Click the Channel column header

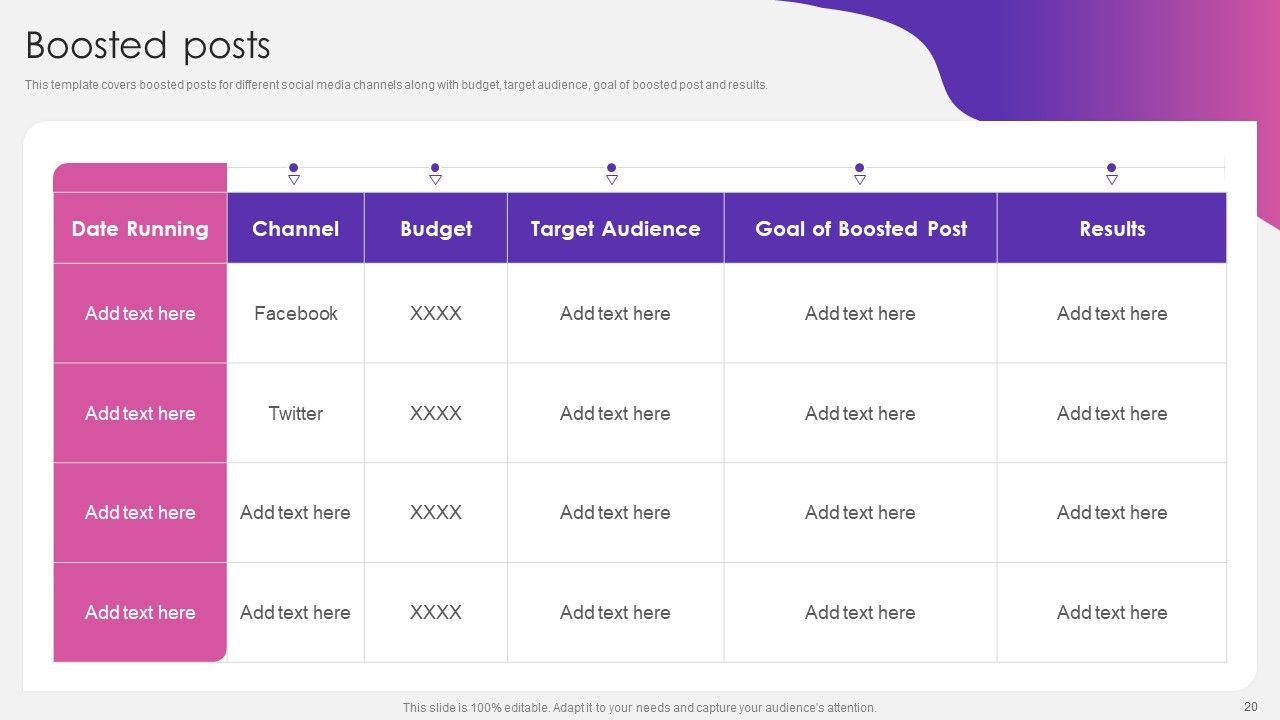point(295,229)
